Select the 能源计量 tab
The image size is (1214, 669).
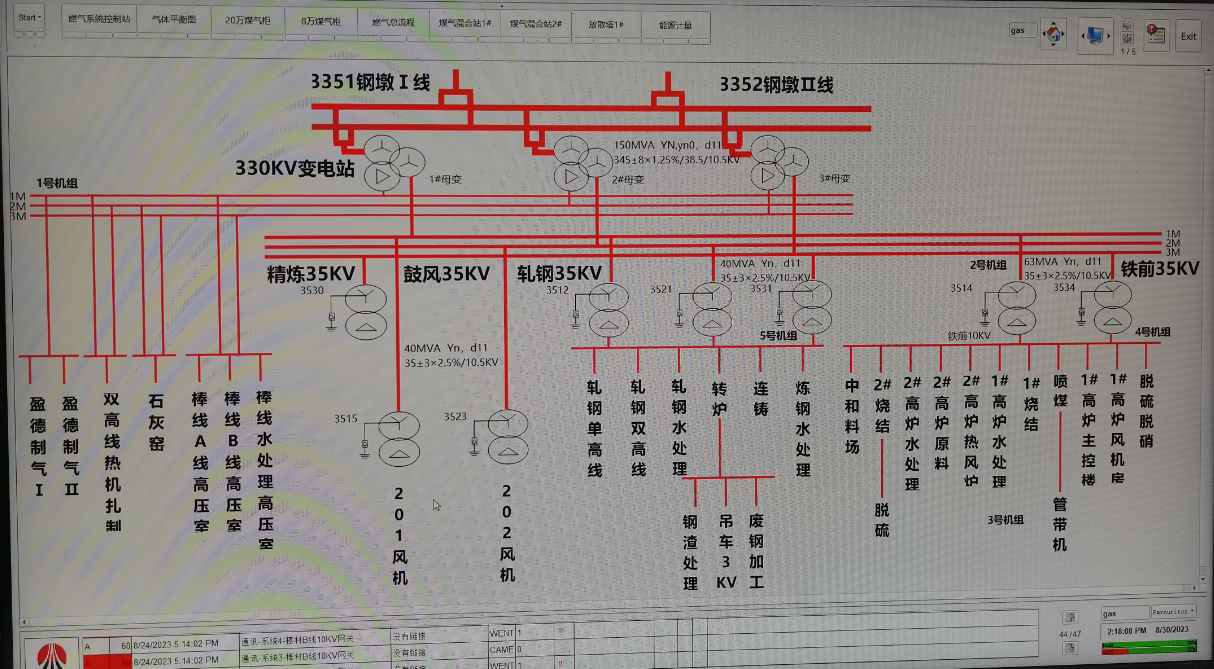(x=675, y=23)
